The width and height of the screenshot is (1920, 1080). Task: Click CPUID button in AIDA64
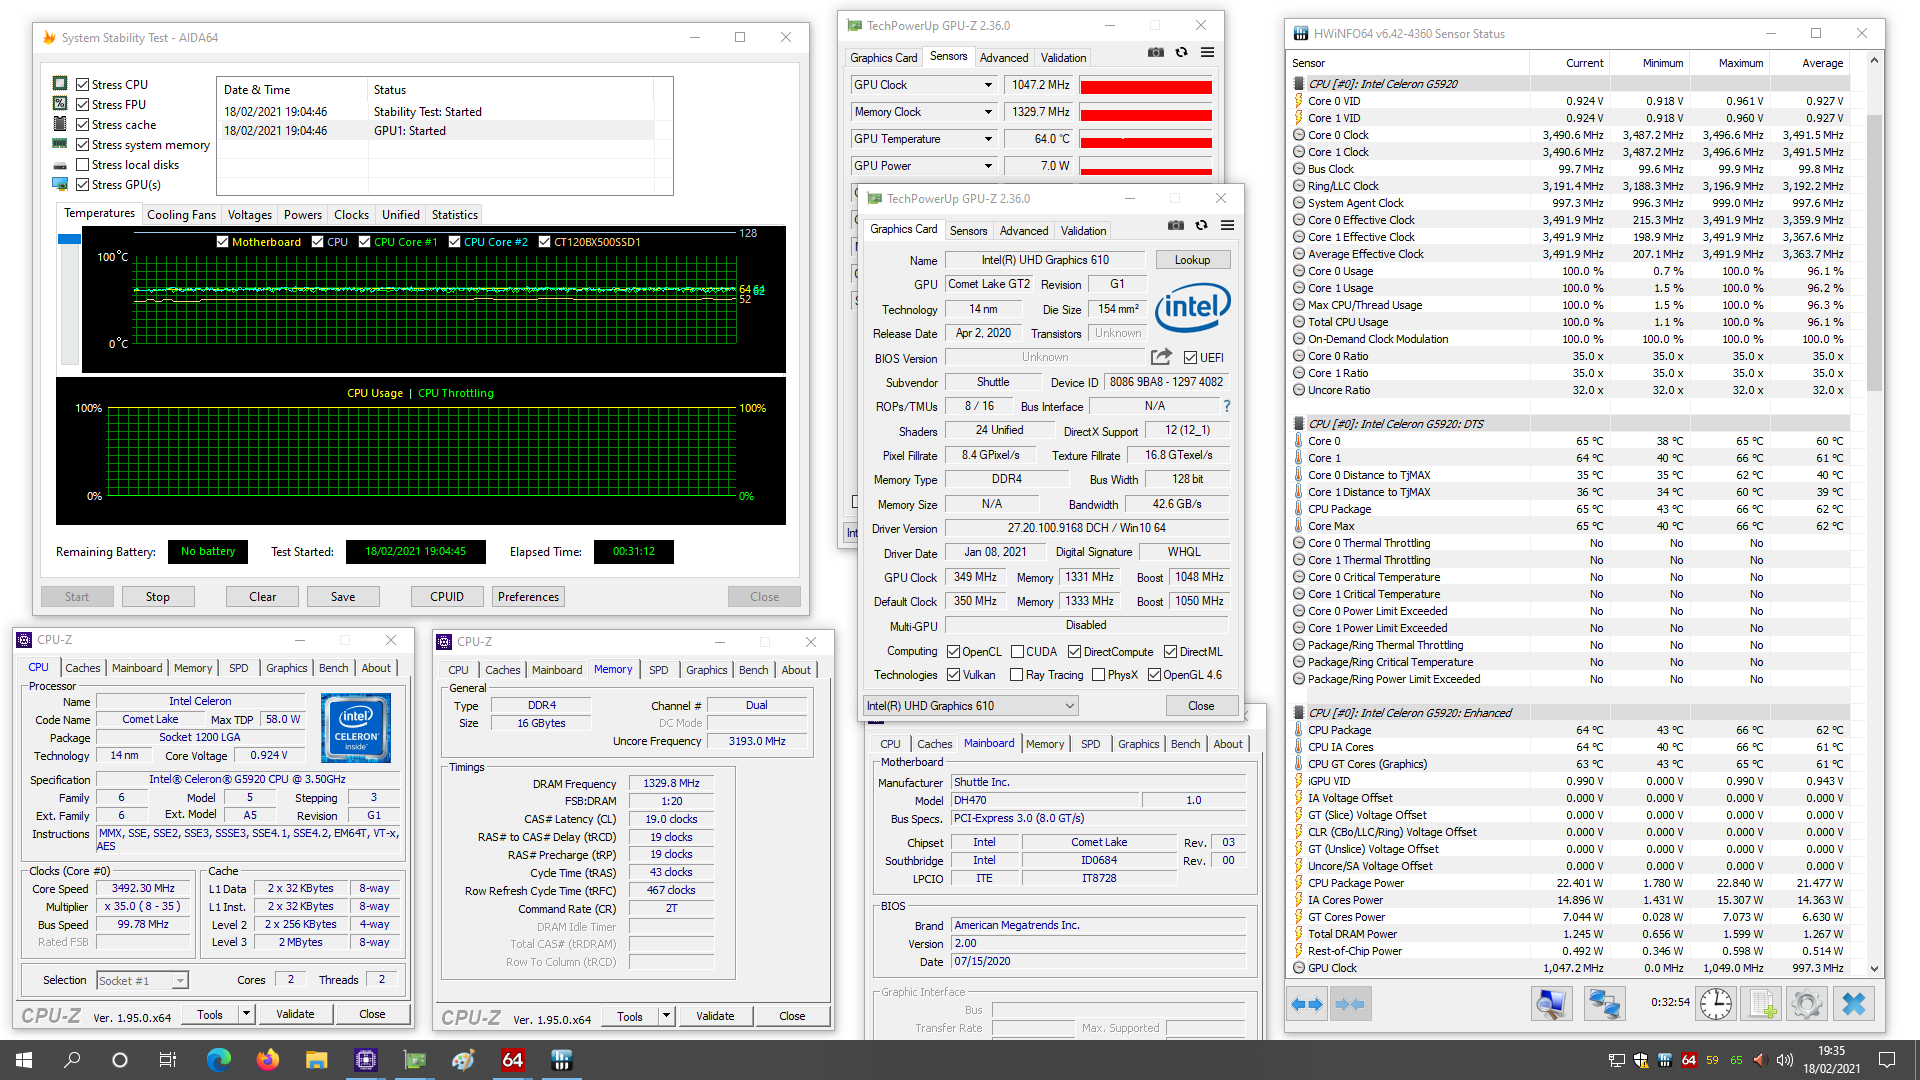click(x=447, y=597)
